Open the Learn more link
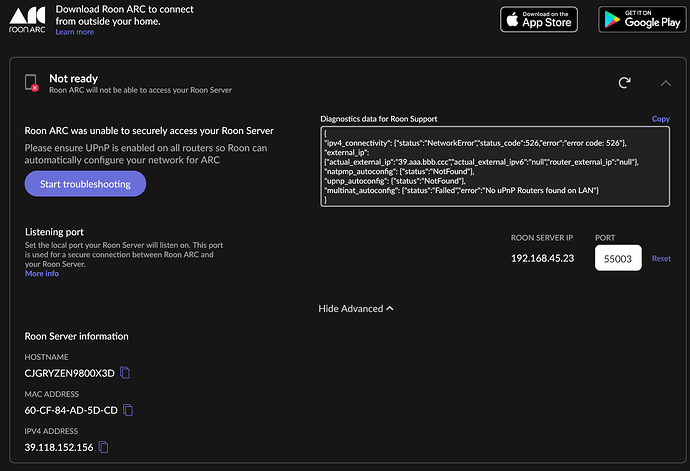The width and height of the screenshot is (690, 471). click(x=74, y=32)
